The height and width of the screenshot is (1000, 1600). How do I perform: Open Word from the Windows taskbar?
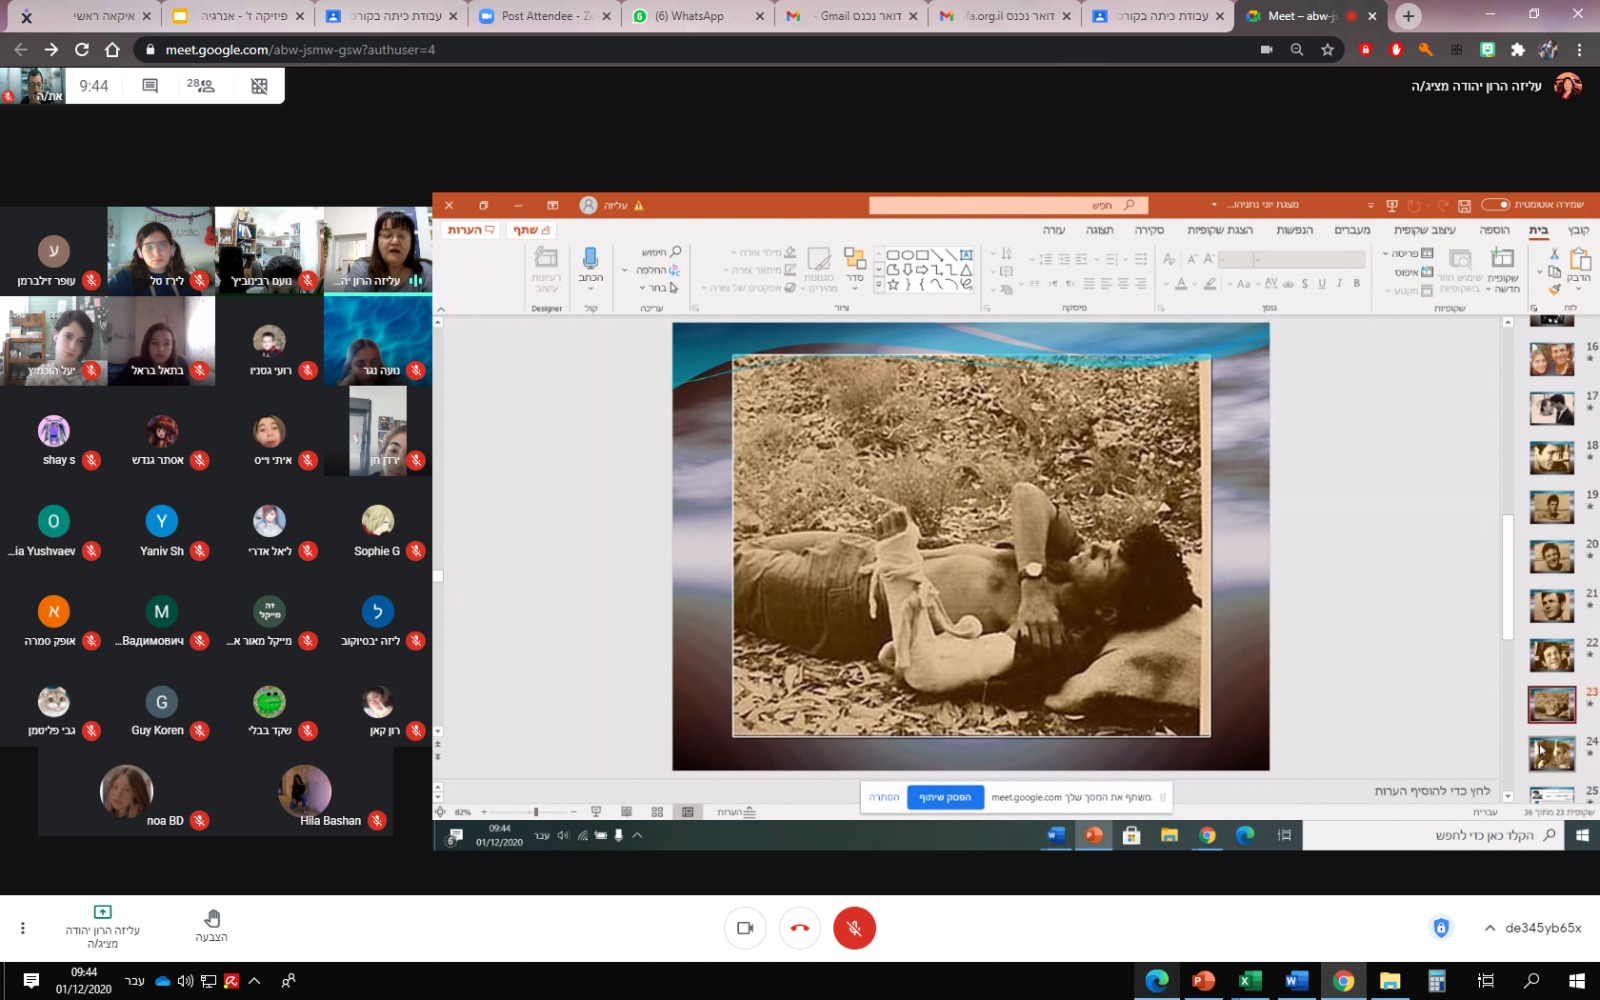tap(1297, 981)
